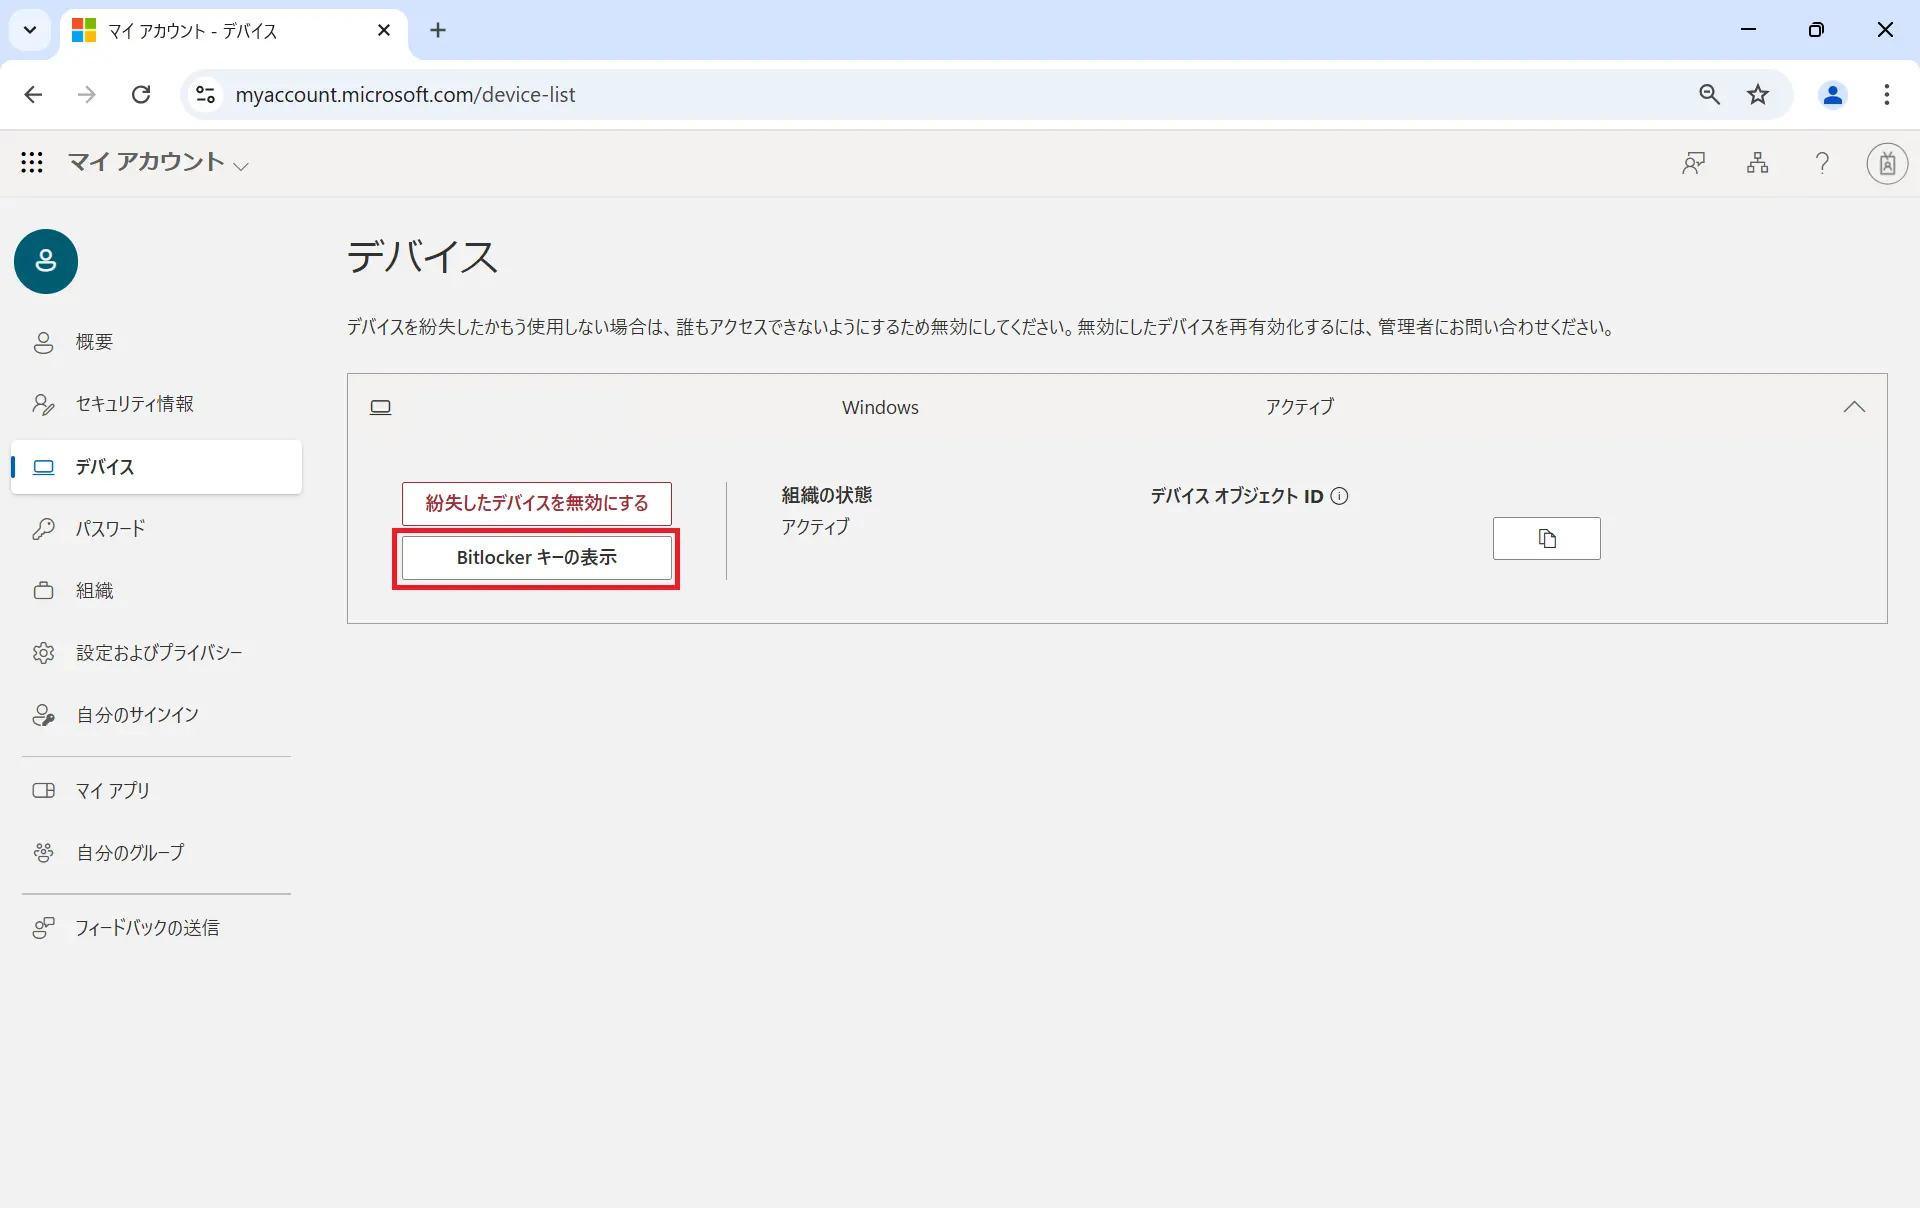Open the help question mark icon
Viewport: 1920px width, 1208px height.
1822,163
